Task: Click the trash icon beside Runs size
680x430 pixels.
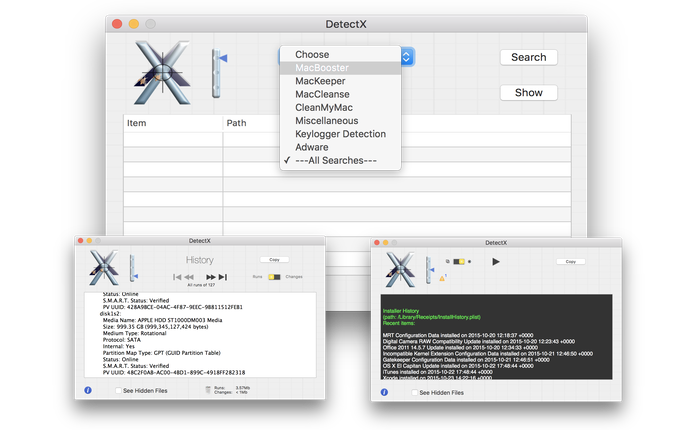Action: tap(208, 390)
